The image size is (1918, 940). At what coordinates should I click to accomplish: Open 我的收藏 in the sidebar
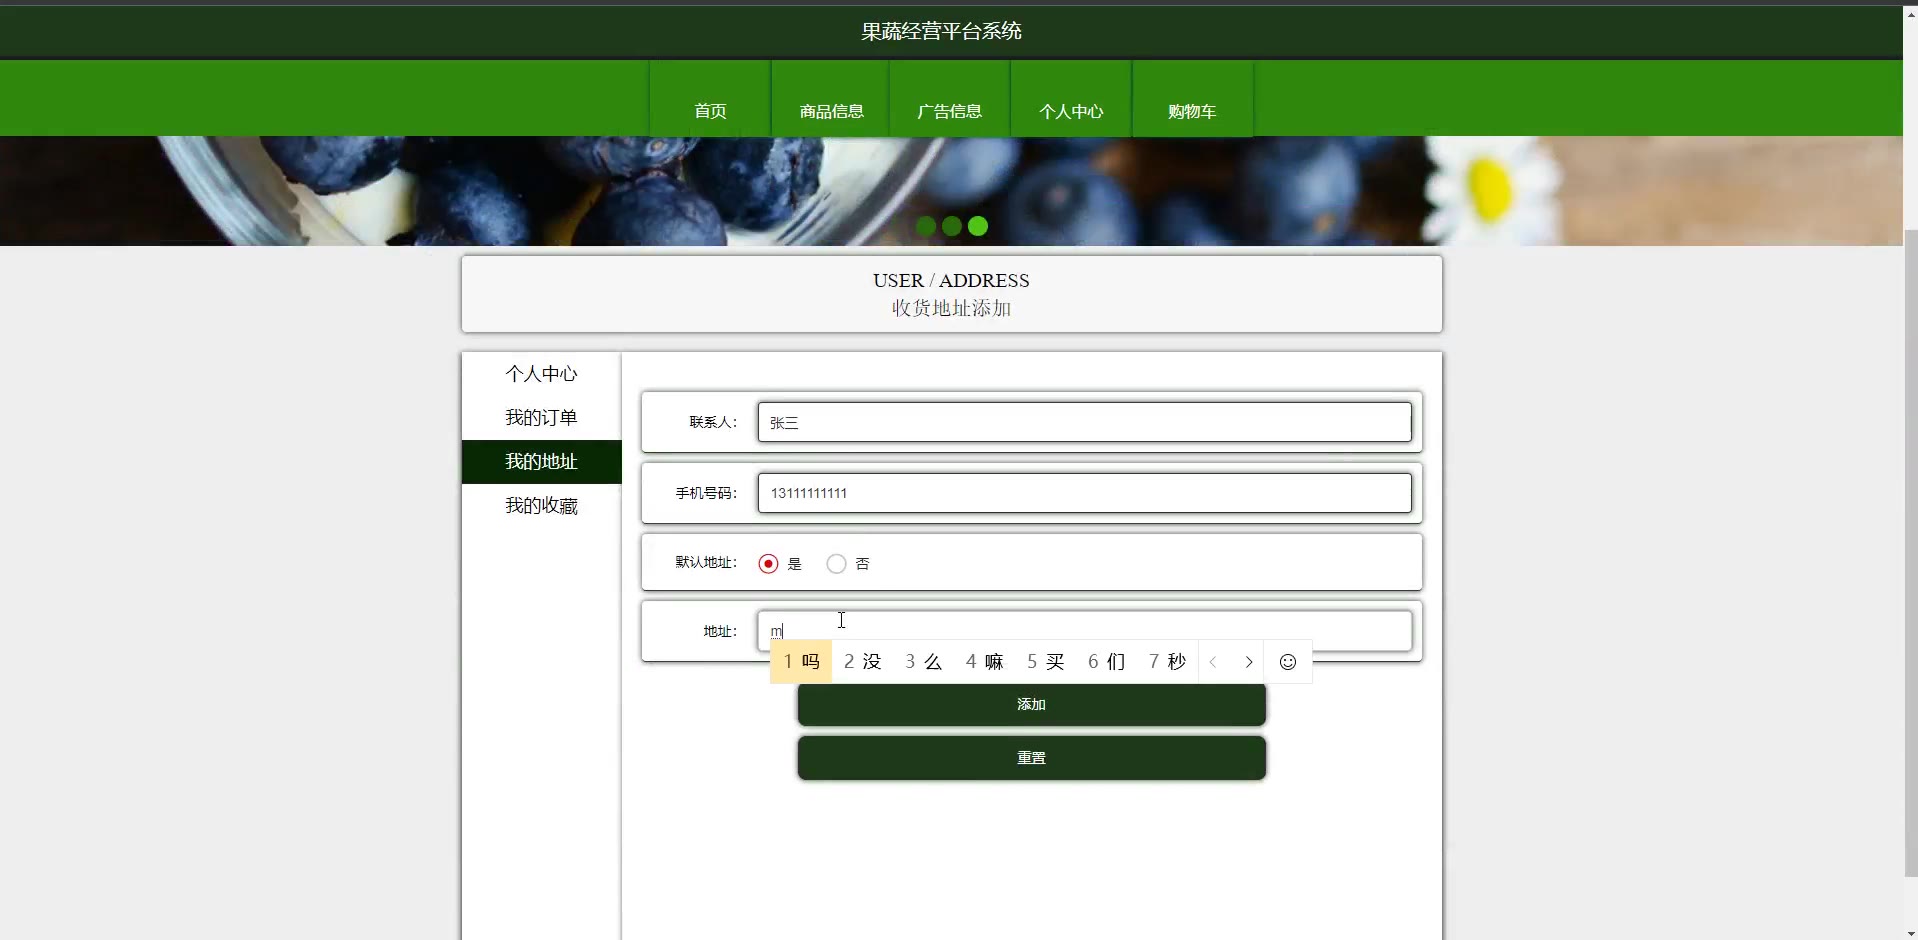click(541, 506)
